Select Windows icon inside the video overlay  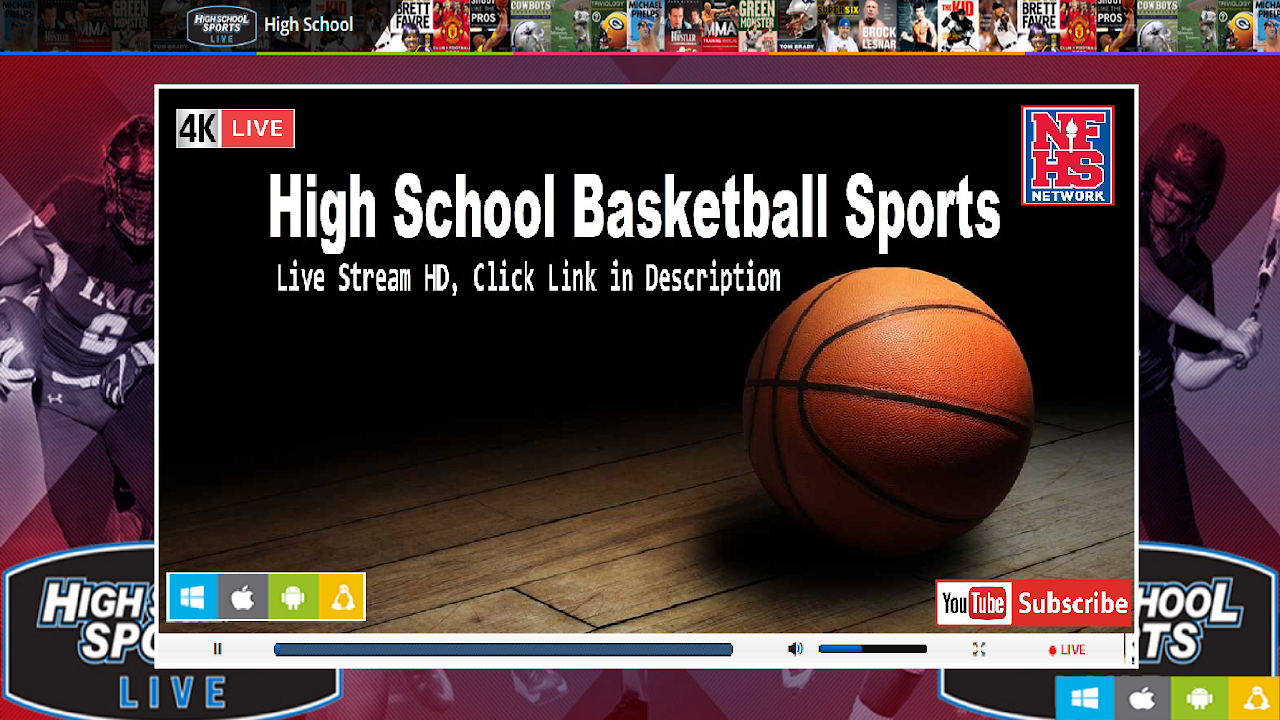[193, 597]
